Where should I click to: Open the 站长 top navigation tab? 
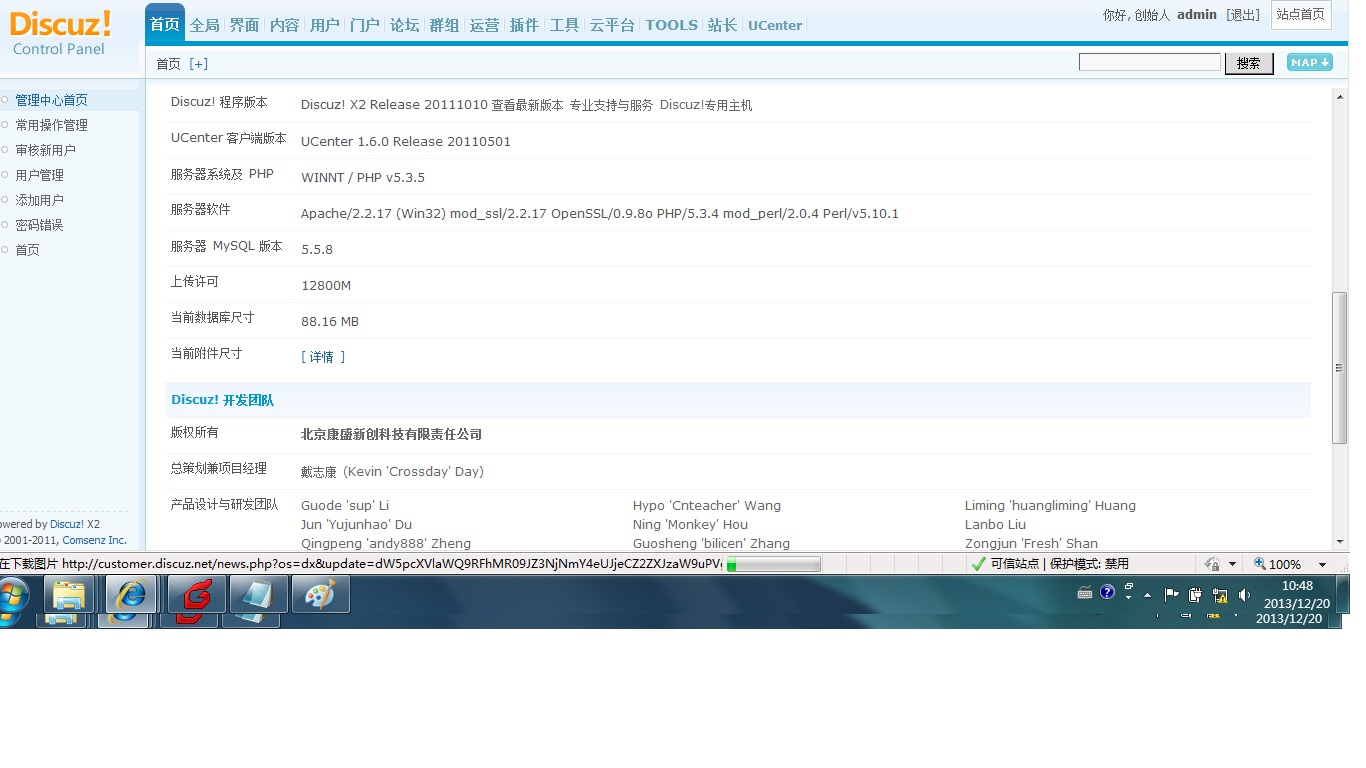click(721, 25)
